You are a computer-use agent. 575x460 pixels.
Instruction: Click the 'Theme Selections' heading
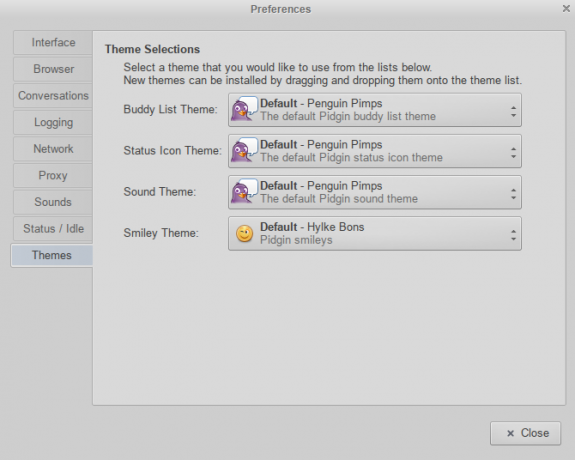click(x=152, y=49)
